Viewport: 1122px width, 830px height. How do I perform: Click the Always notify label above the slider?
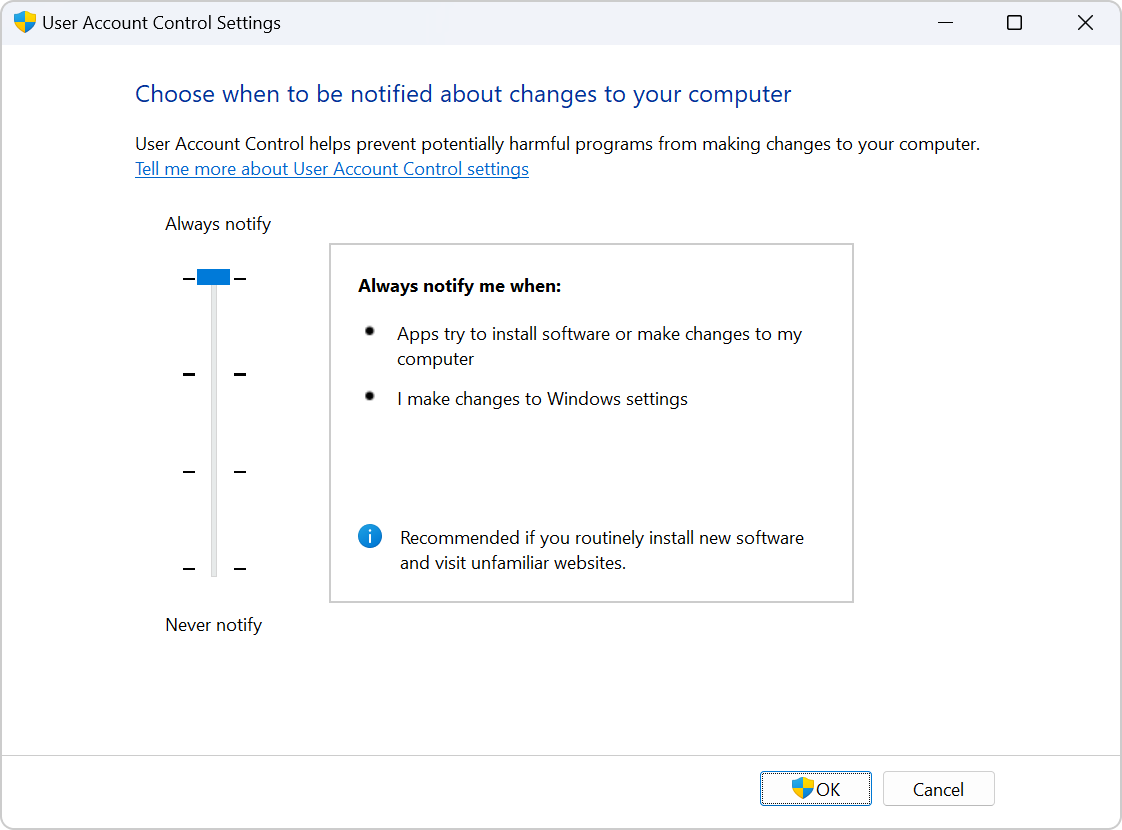click(x=218, y=223)
